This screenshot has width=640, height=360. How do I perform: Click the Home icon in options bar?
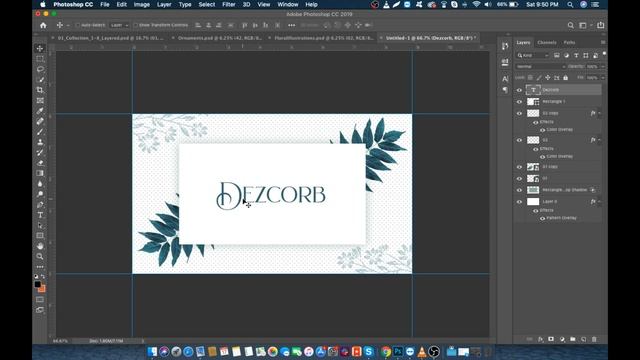(x=43, y=25)
